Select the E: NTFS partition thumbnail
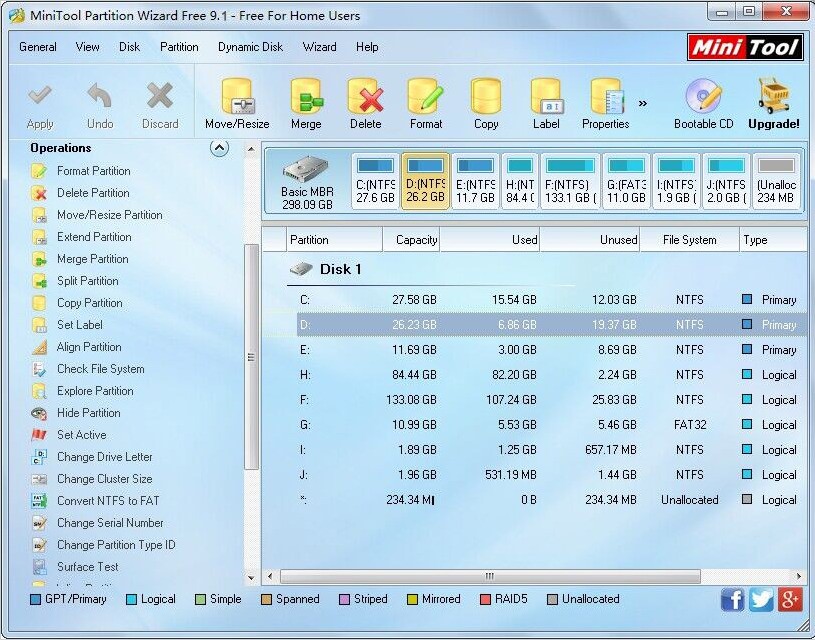Screen dimensions: 815x640 click(473, 180)
